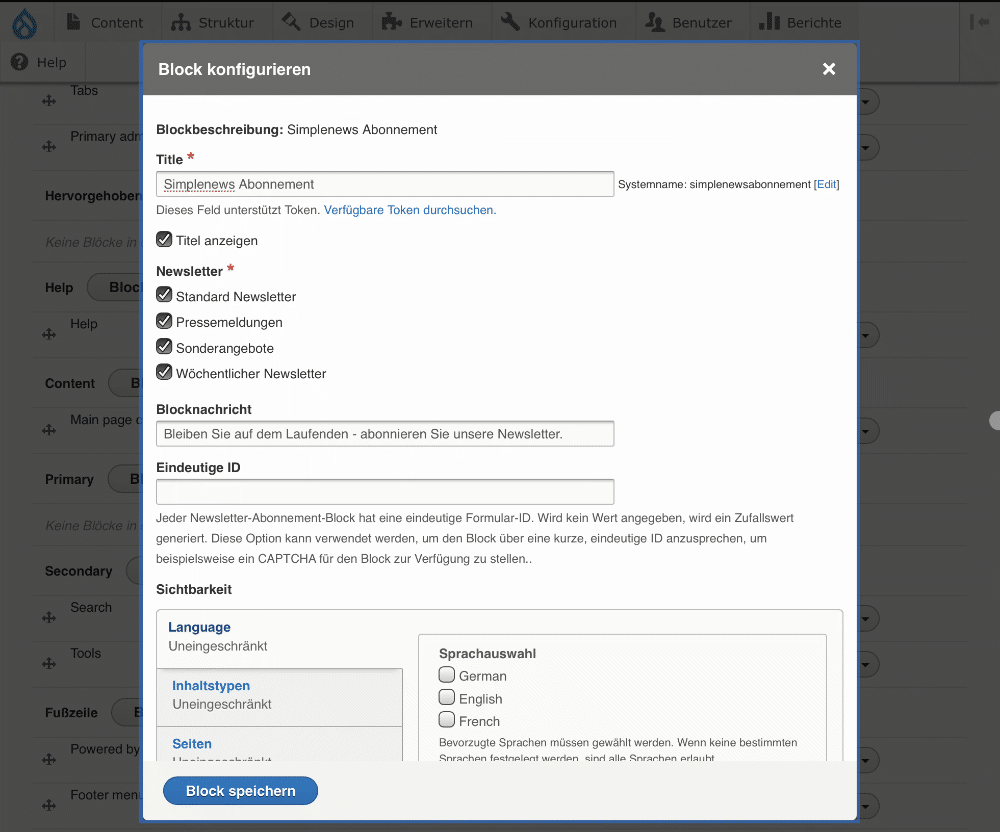Screen dimensions: 1000x832
Task: Click drag handle icon for Tabs row
Action: click(x=49, y=101)
